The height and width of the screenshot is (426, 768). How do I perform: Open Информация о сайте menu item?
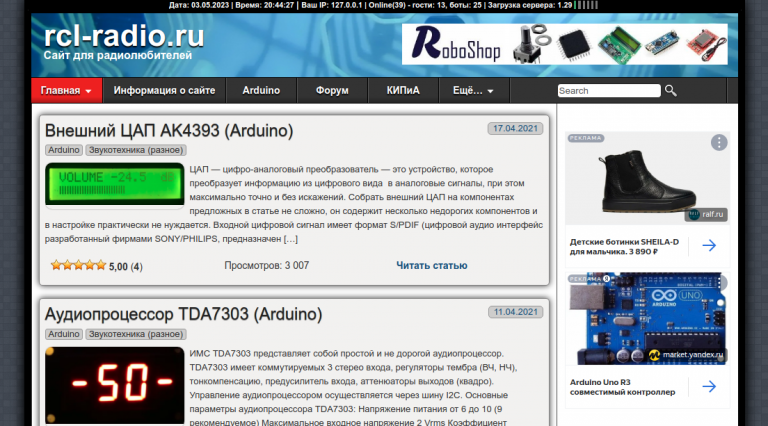(164, 91)
